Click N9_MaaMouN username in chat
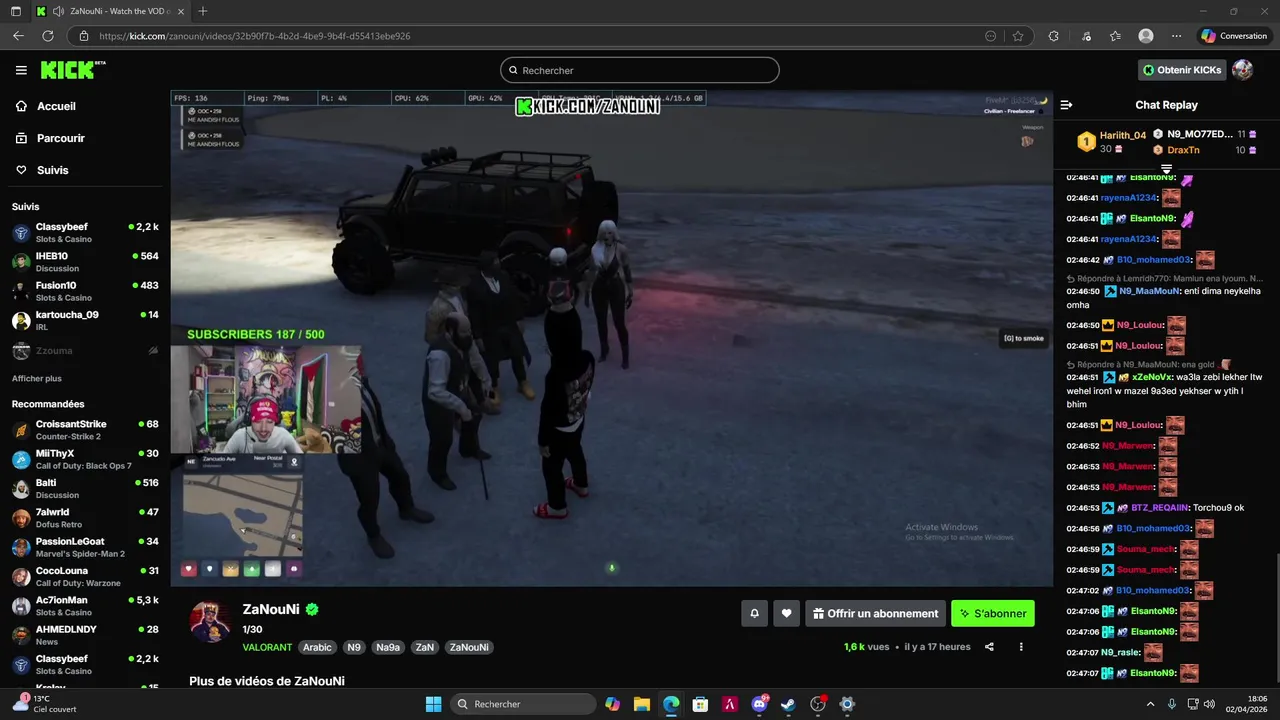The width and height of the screenshot is (1280, 720). point(1149,291)
